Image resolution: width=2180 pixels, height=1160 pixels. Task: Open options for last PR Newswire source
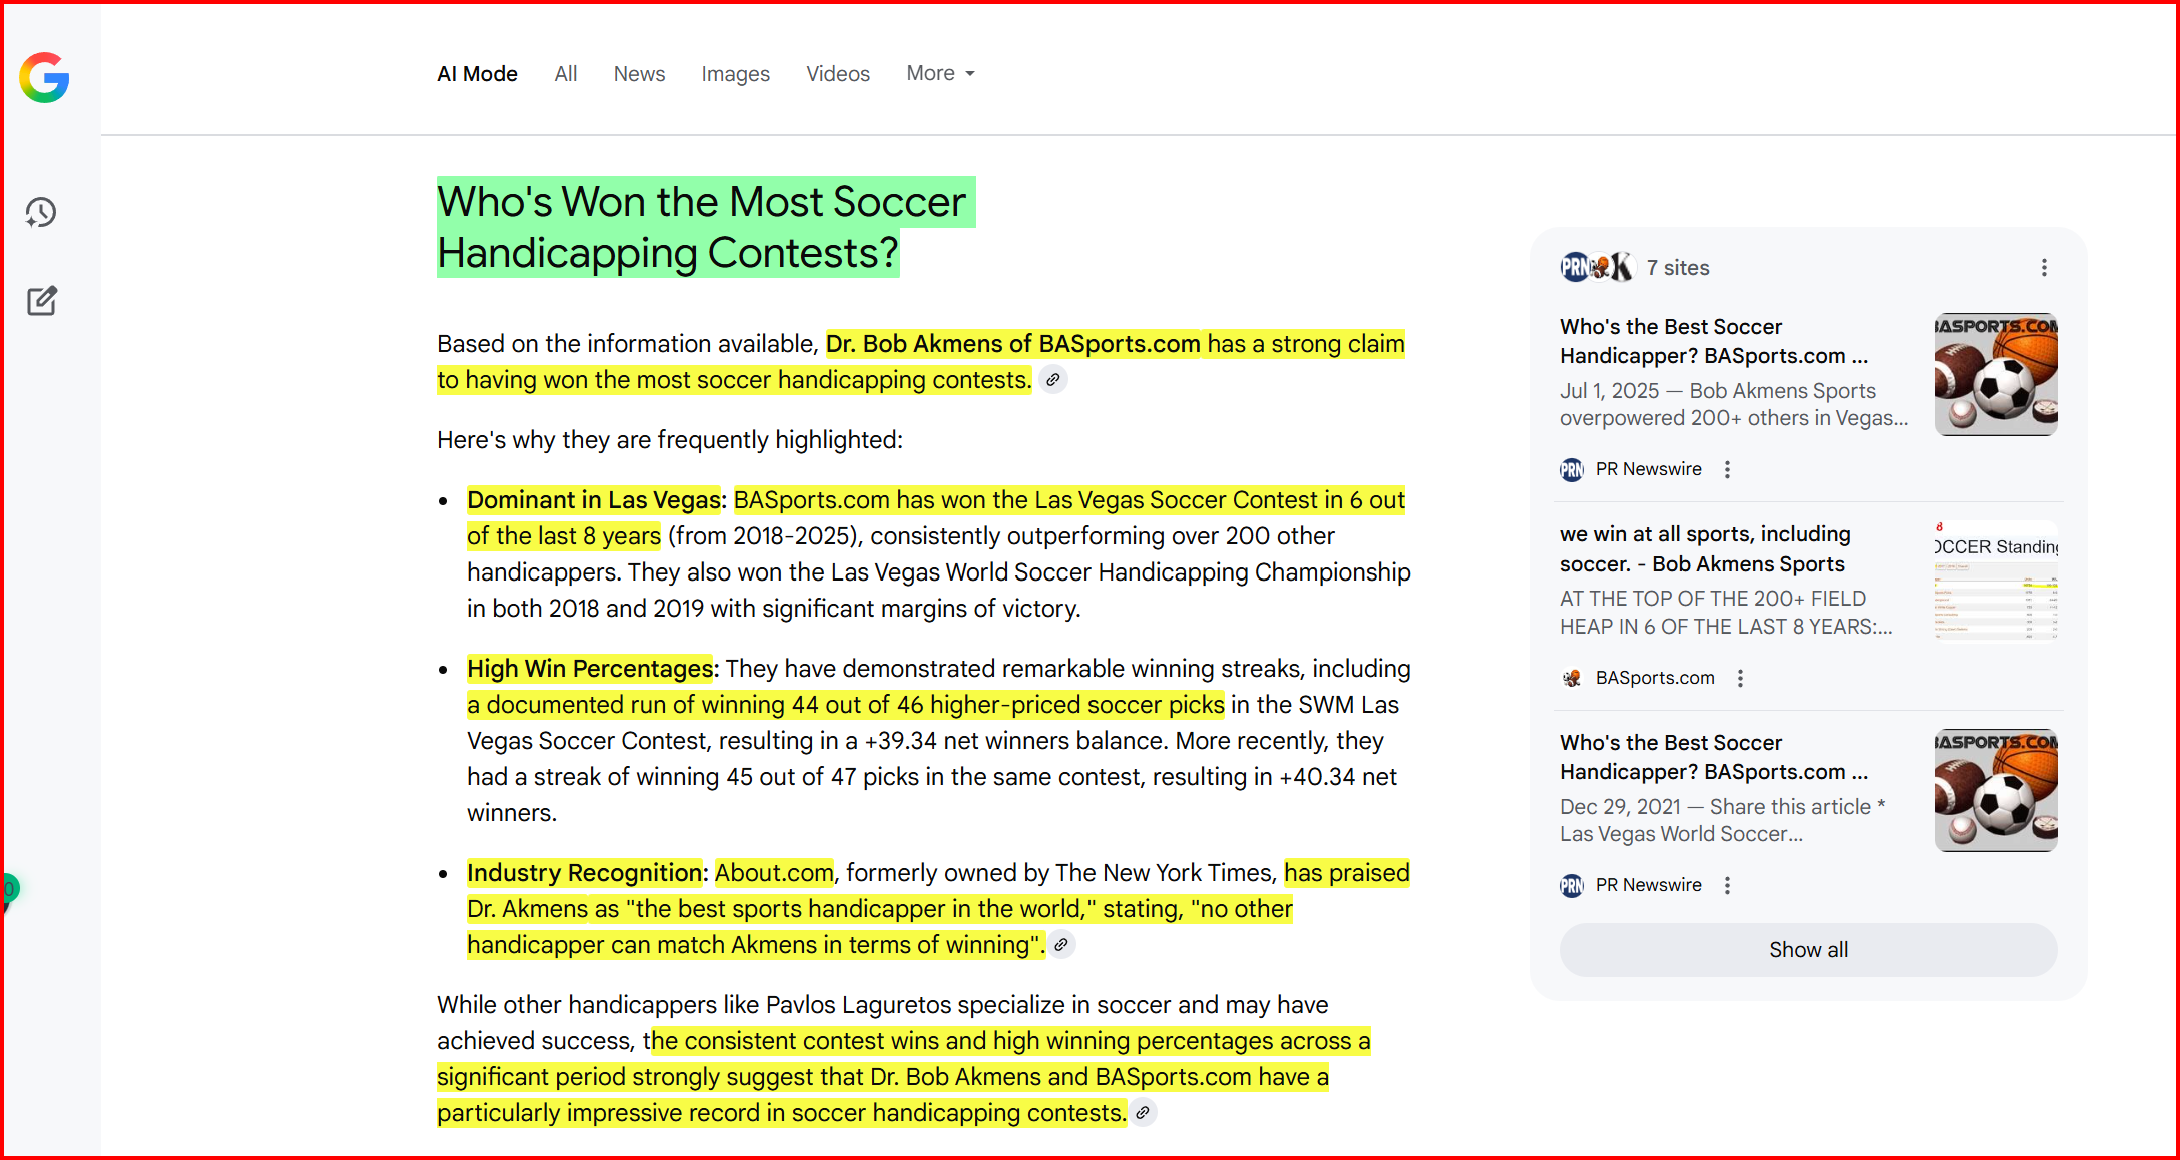pos(1727,885)
